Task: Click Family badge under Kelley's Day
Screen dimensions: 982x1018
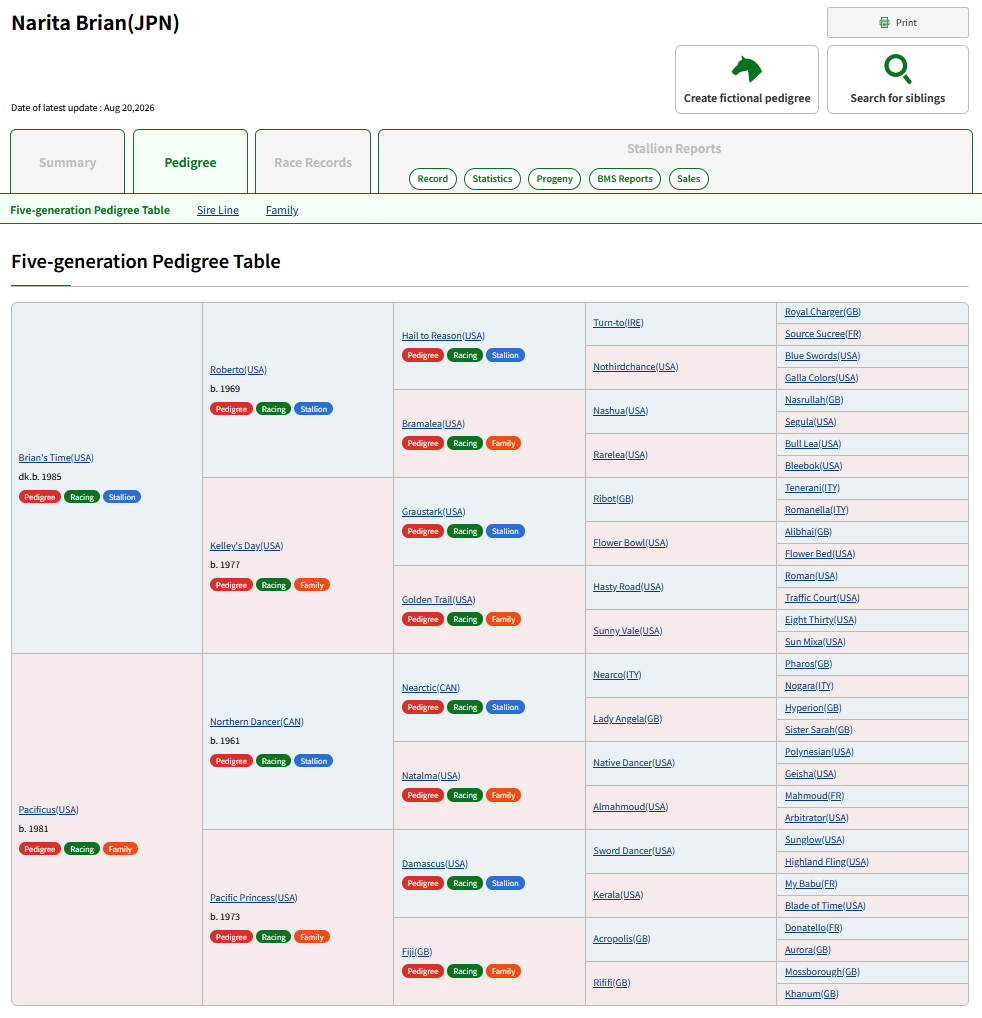Action: (x=312, y=585)
